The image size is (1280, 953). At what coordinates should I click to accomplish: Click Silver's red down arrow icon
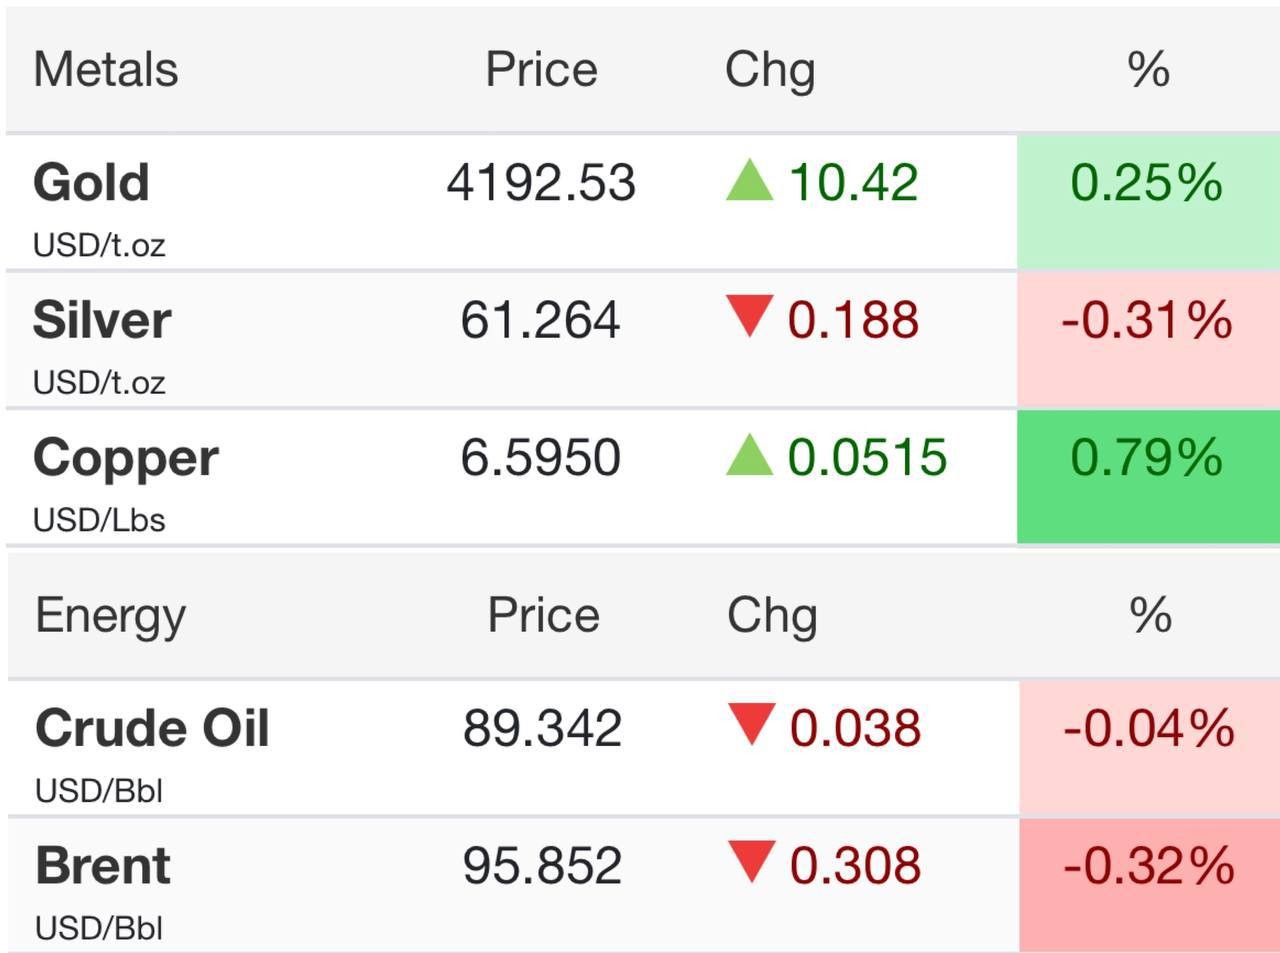749,316
